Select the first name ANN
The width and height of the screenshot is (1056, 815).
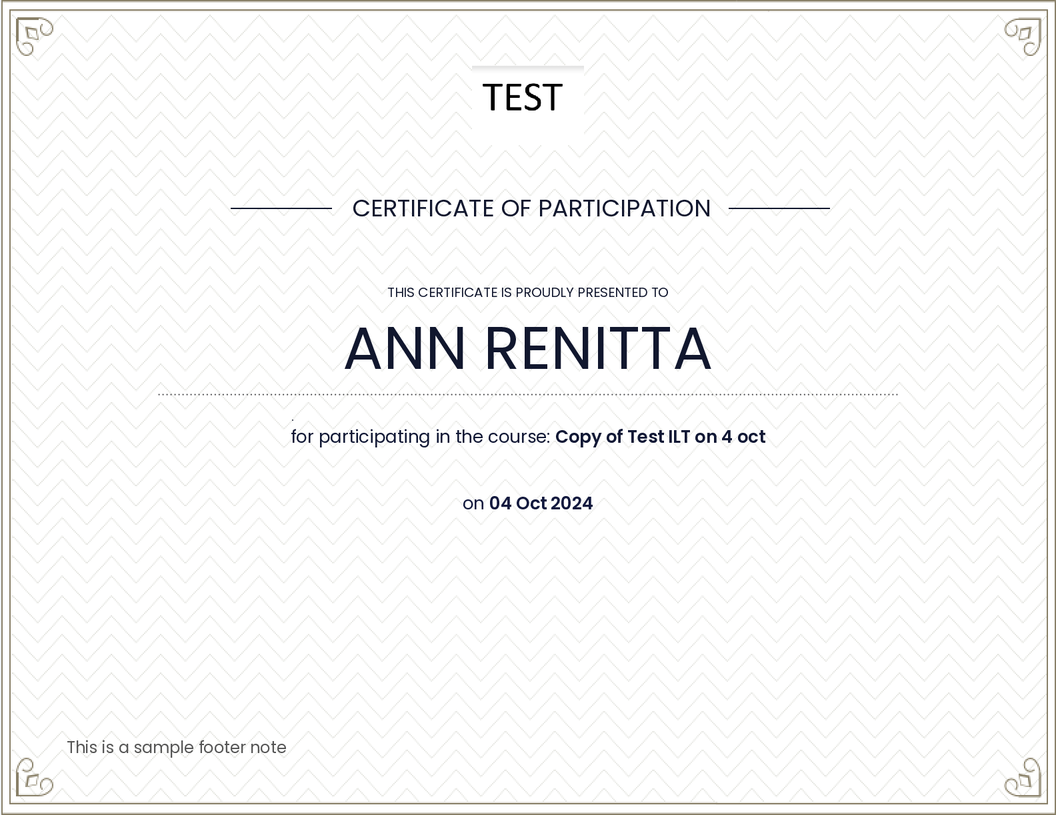(405, 349)
